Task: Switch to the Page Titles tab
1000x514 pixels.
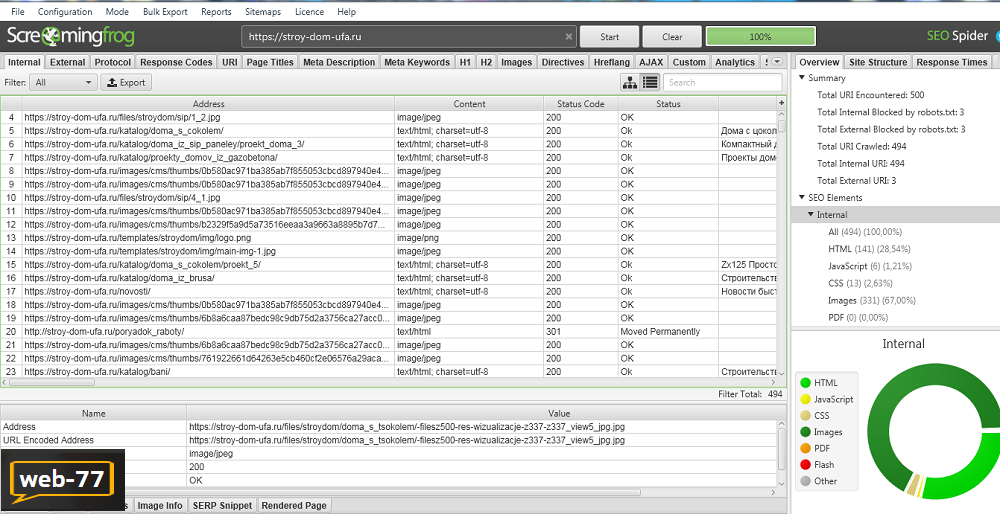Action: click(x=270, y=62)
